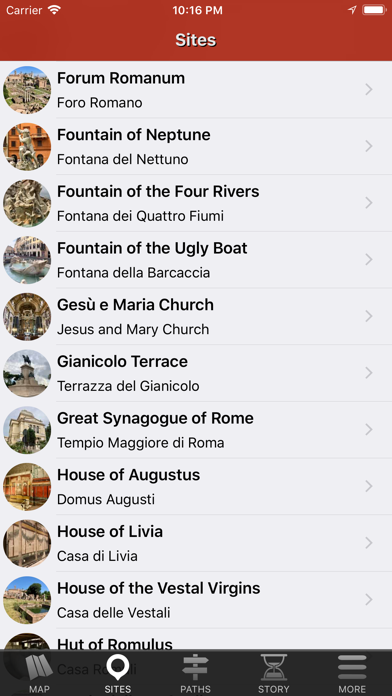Select Great Synagogue of Rome entry
Screen dimensions: 392x696
[196, 430]
